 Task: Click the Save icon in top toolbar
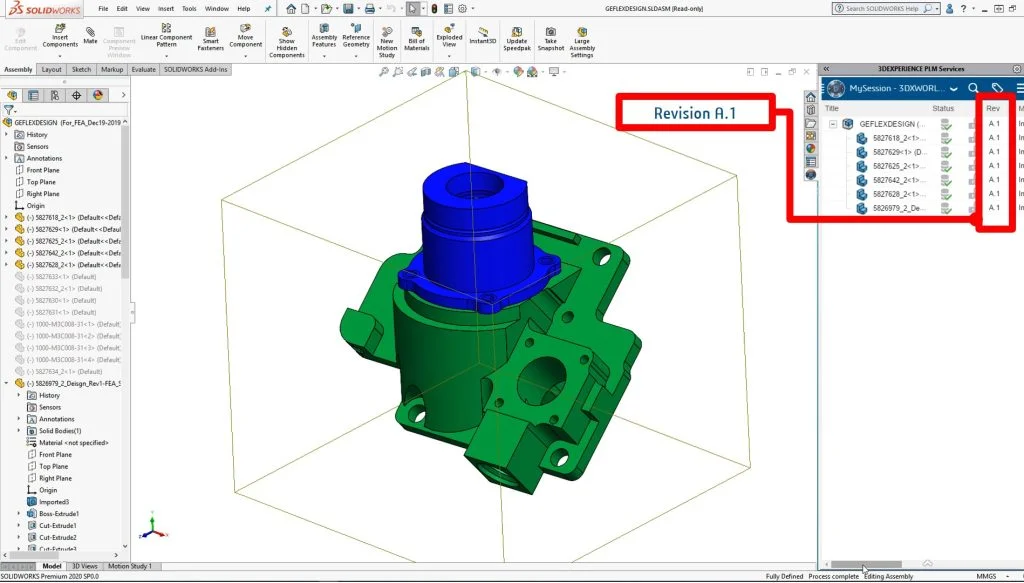(x=348, y=9)
